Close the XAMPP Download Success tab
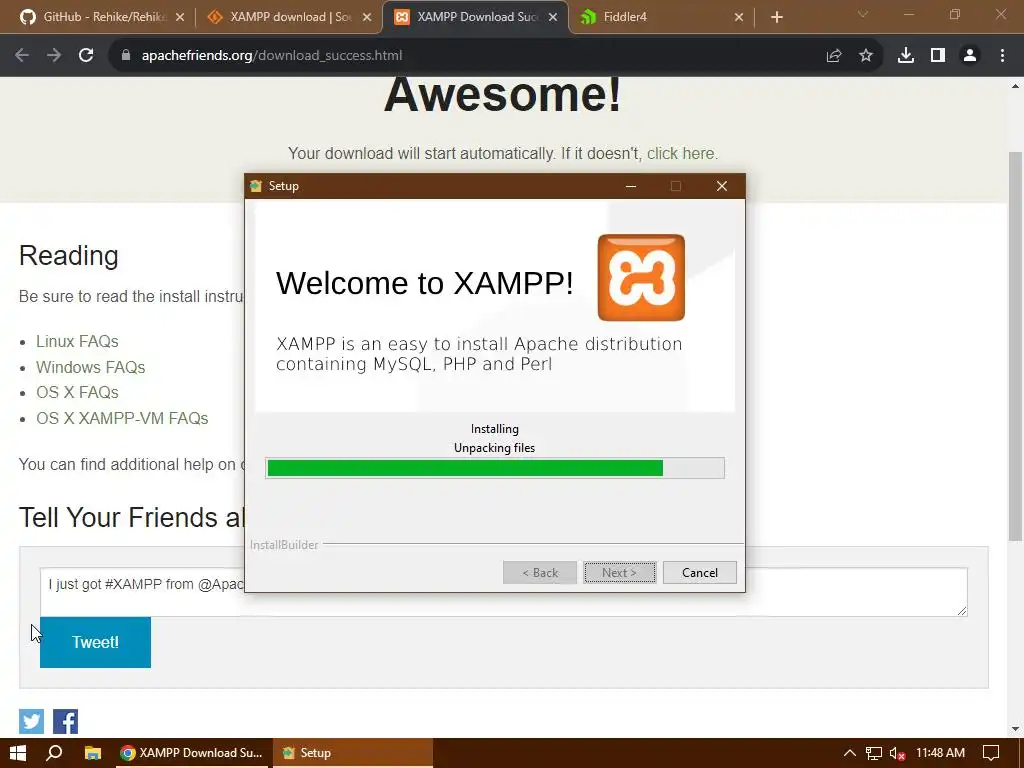This screenshot has height=768, width=1024. [553, 17]
